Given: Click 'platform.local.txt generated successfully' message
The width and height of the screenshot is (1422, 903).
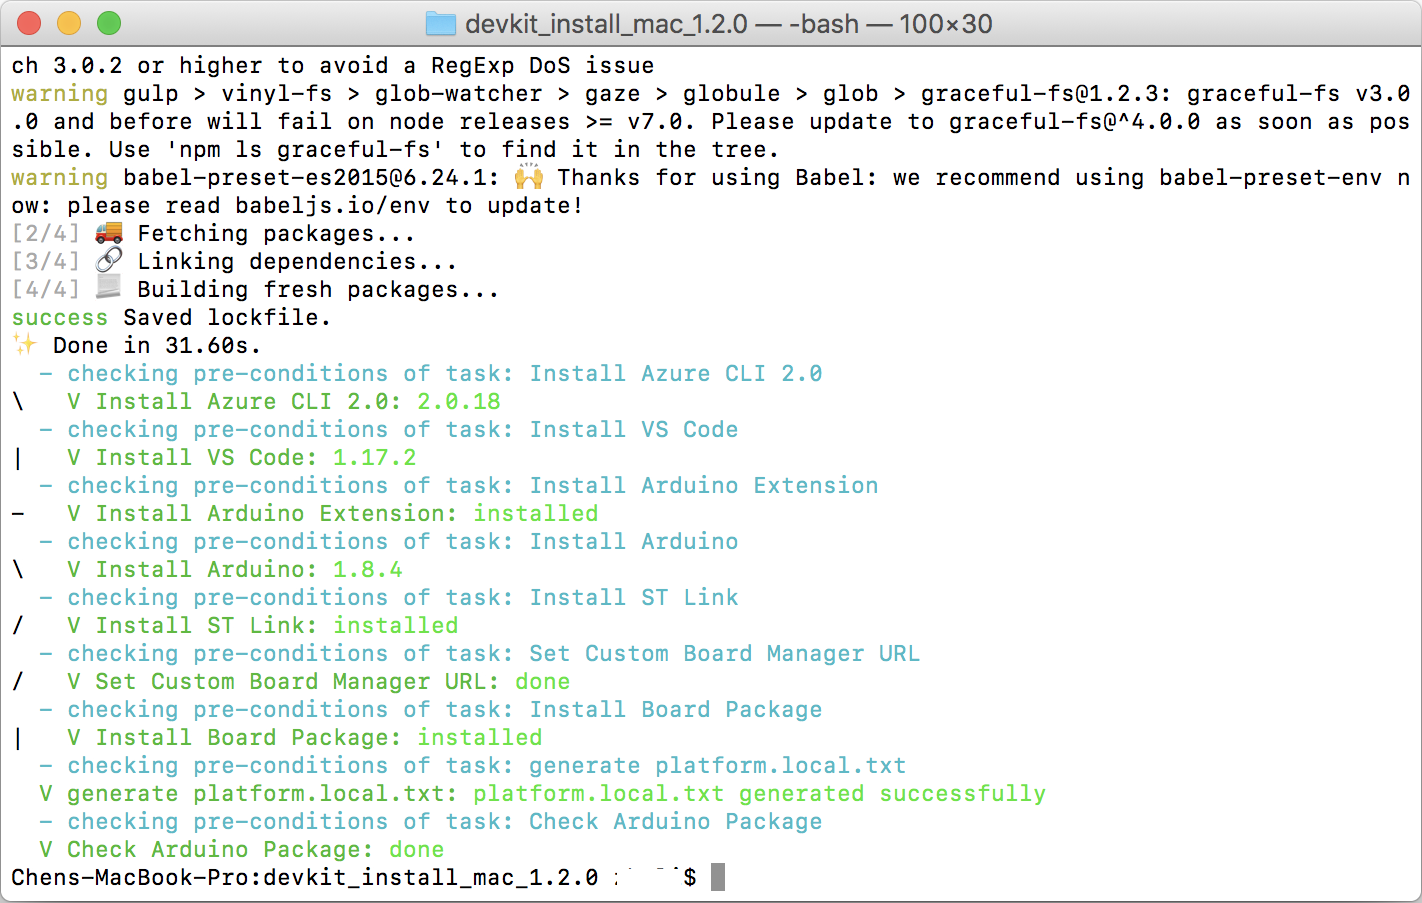Looking at the screenshot, I should 759,793.
